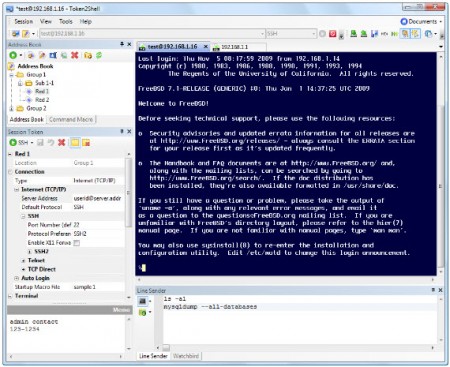Click the red stop icon in main toolbar

[332, 34]
